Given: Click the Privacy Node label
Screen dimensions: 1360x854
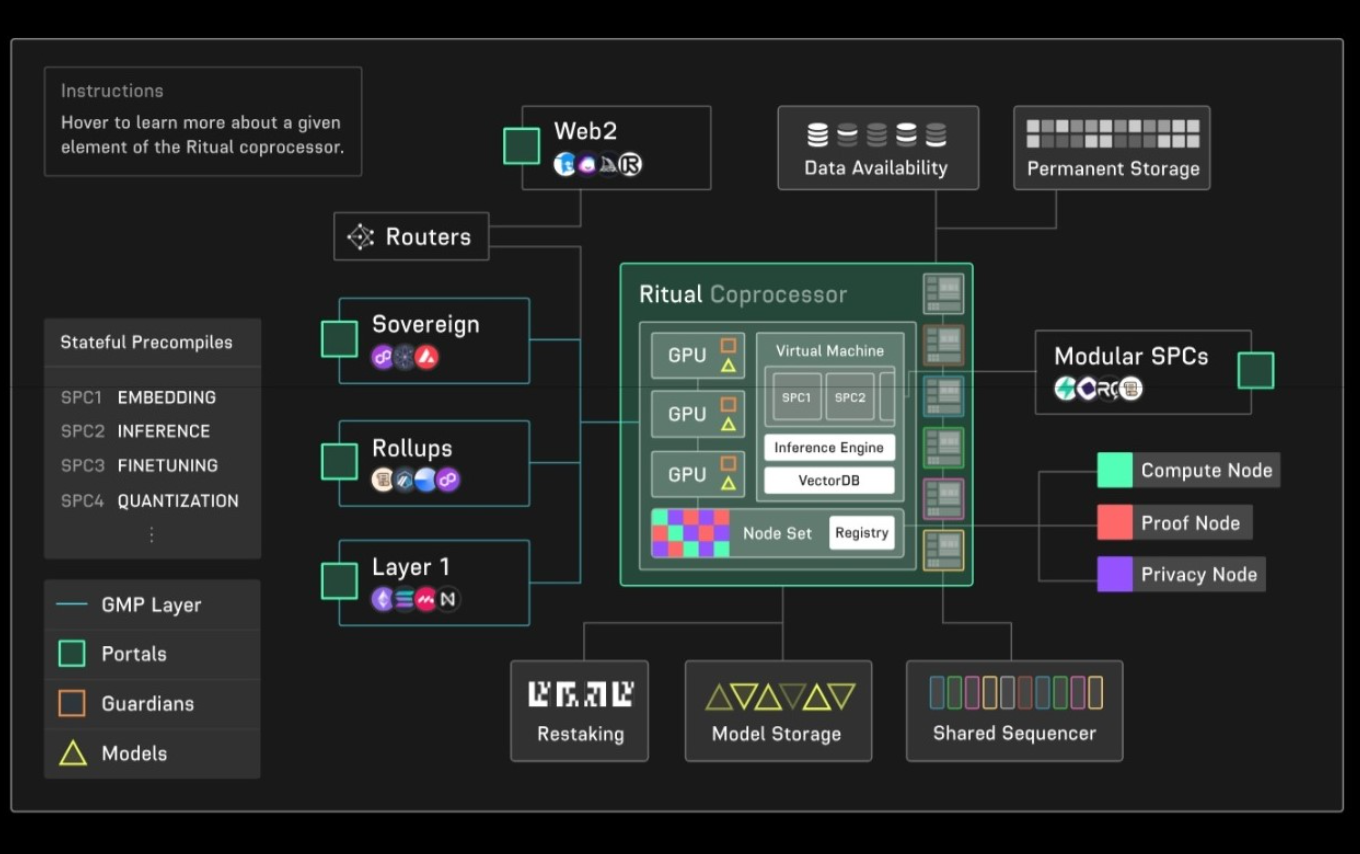Looking at the screenshot, I should coord(1199,574).
